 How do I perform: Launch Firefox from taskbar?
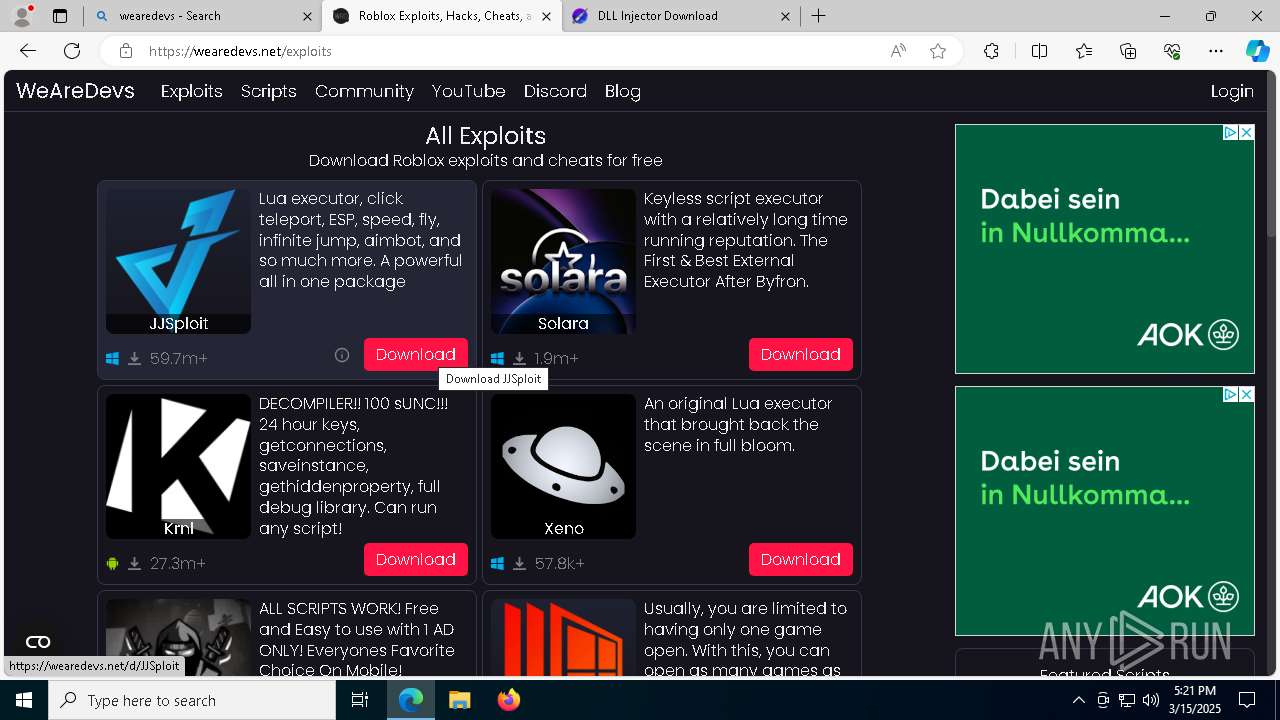508,700
